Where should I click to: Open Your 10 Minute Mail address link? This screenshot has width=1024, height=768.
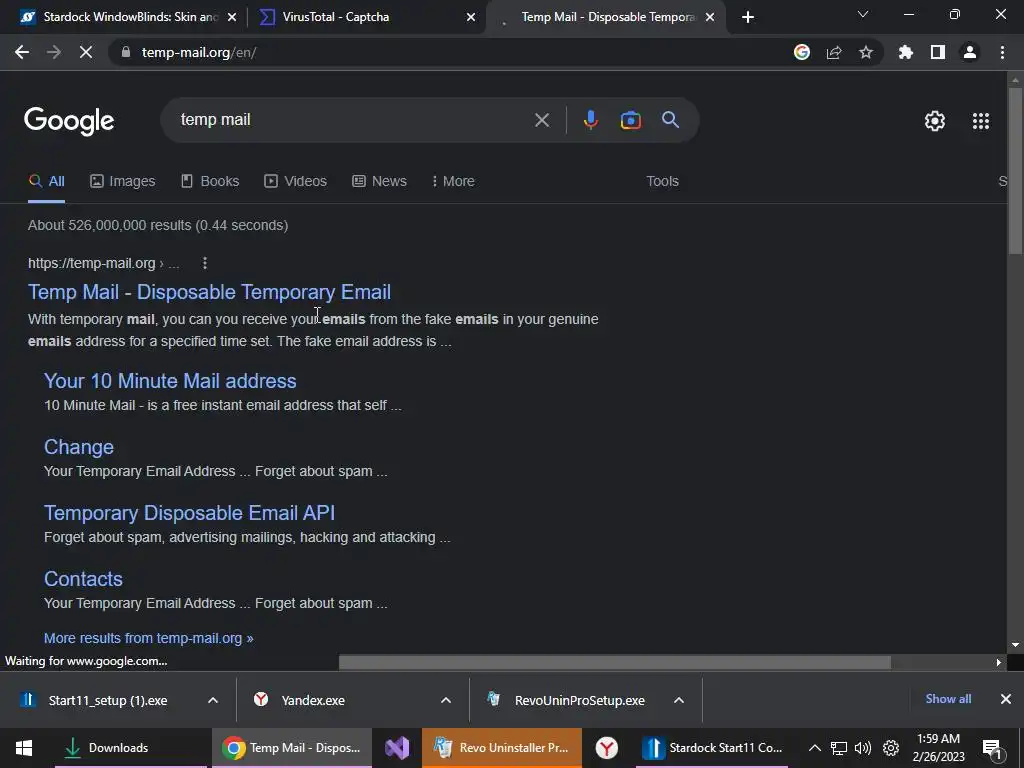coord(170,381)
